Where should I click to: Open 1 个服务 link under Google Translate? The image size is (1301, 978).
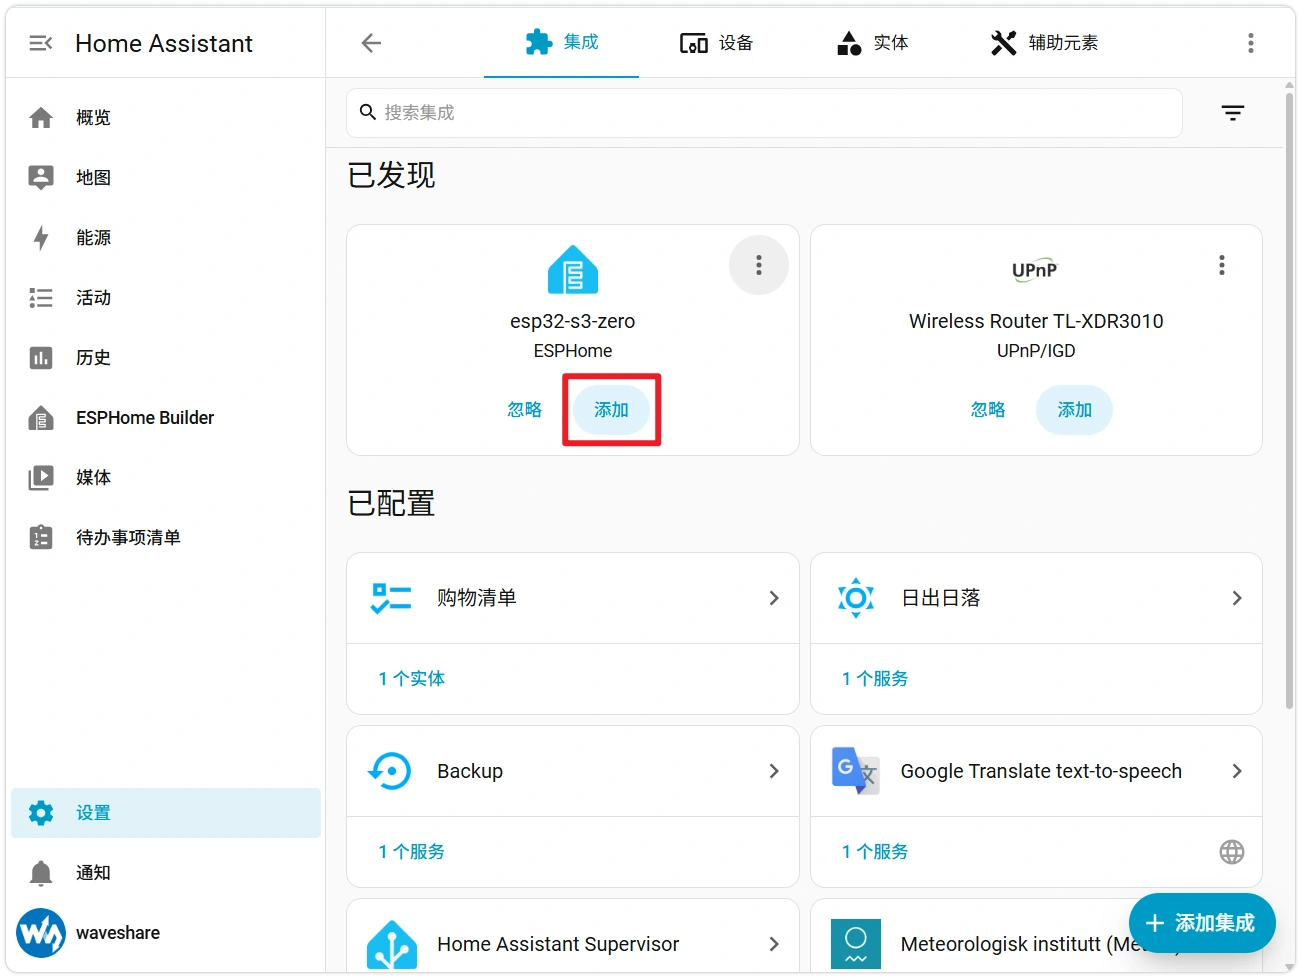tap(875, 852)
